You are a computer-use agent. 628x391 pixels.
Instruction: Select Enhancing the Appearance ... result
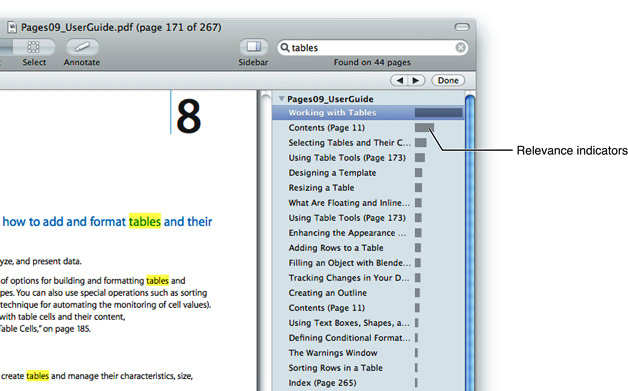(x=368, y=233)
